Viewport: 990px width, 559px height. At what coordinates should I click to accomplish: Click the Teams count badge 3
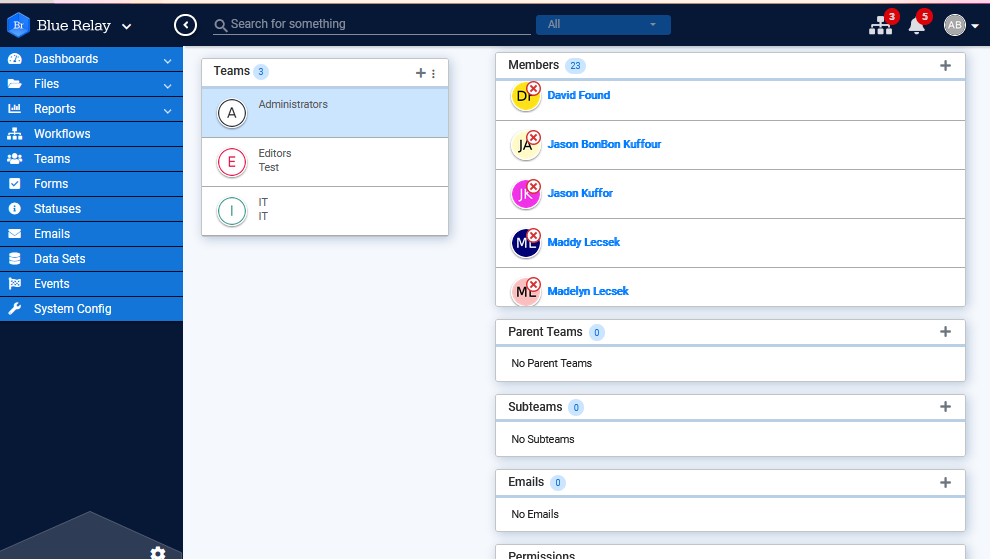tap(261, 72)
